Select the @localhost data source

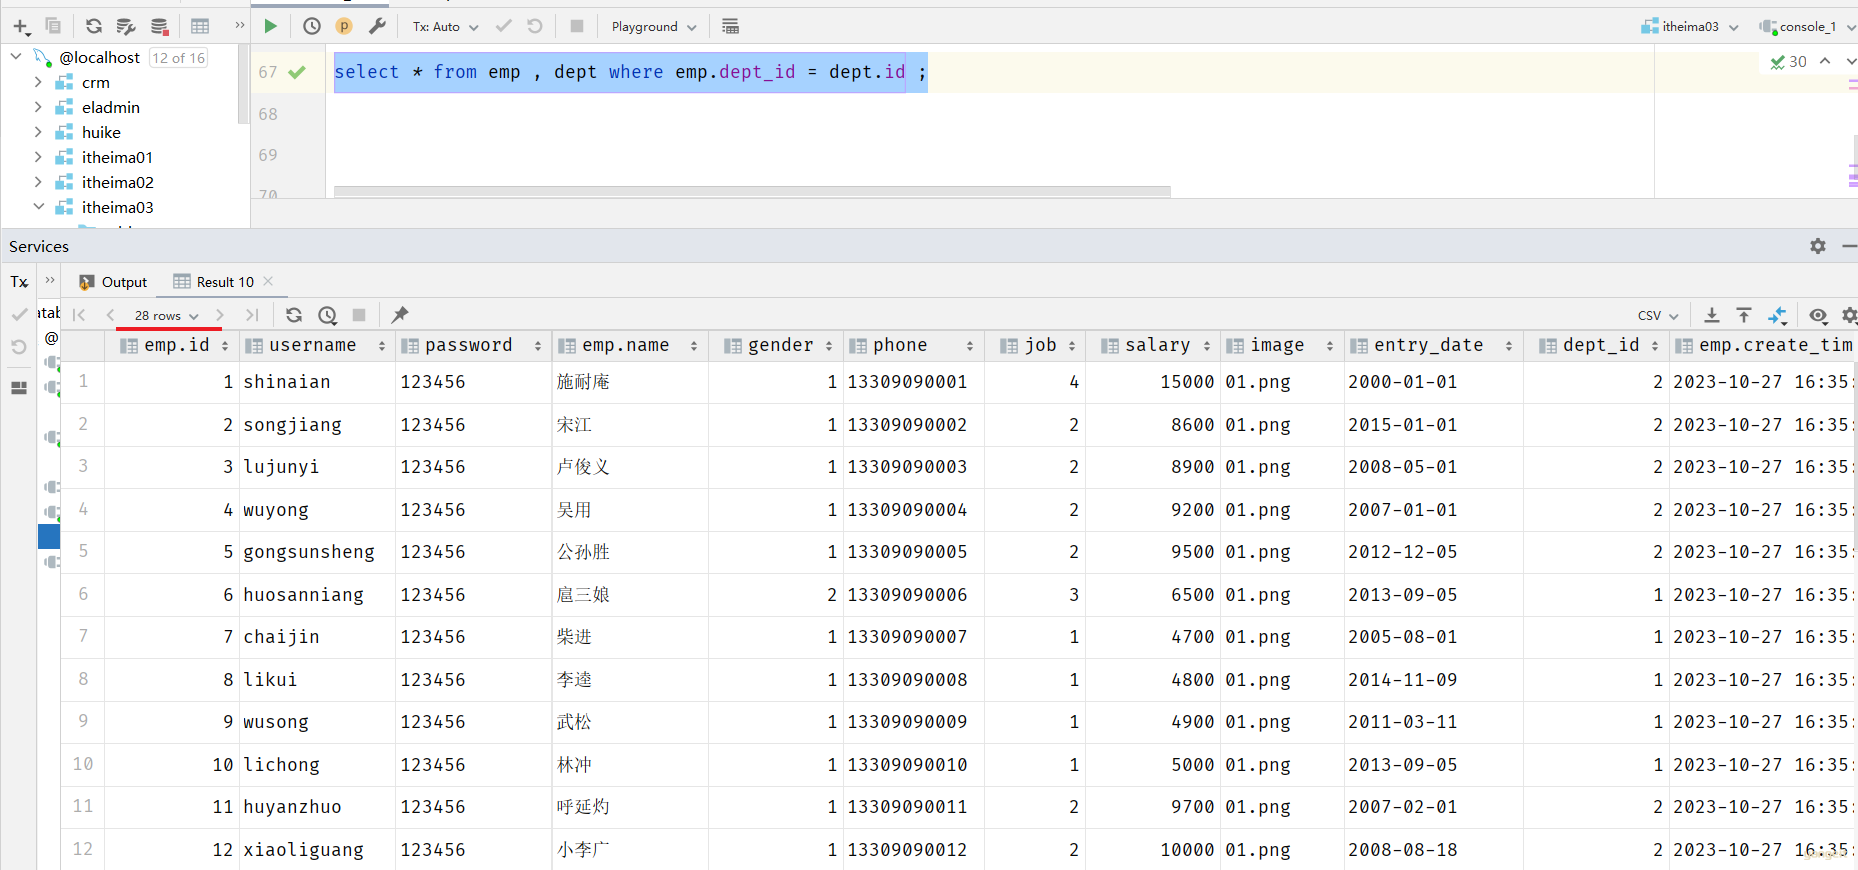click(x=99, y=57)
